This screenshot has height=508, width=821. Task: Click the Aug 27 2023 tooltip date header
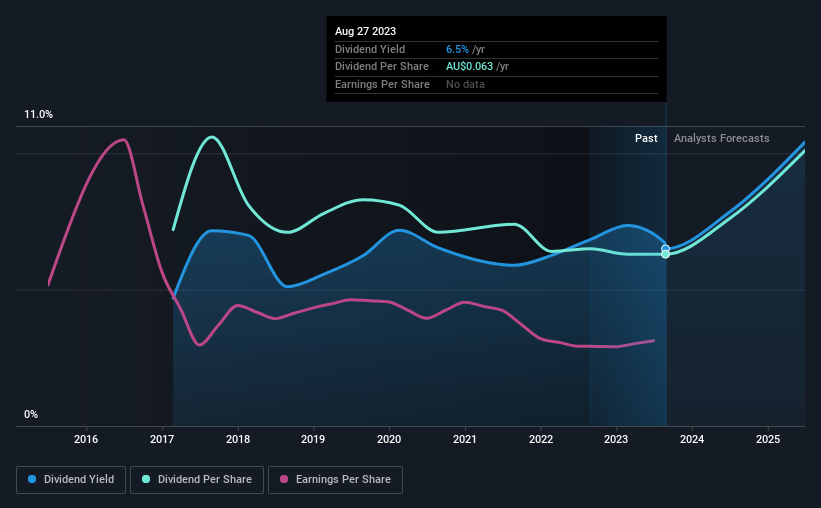(x=365, y=31)
